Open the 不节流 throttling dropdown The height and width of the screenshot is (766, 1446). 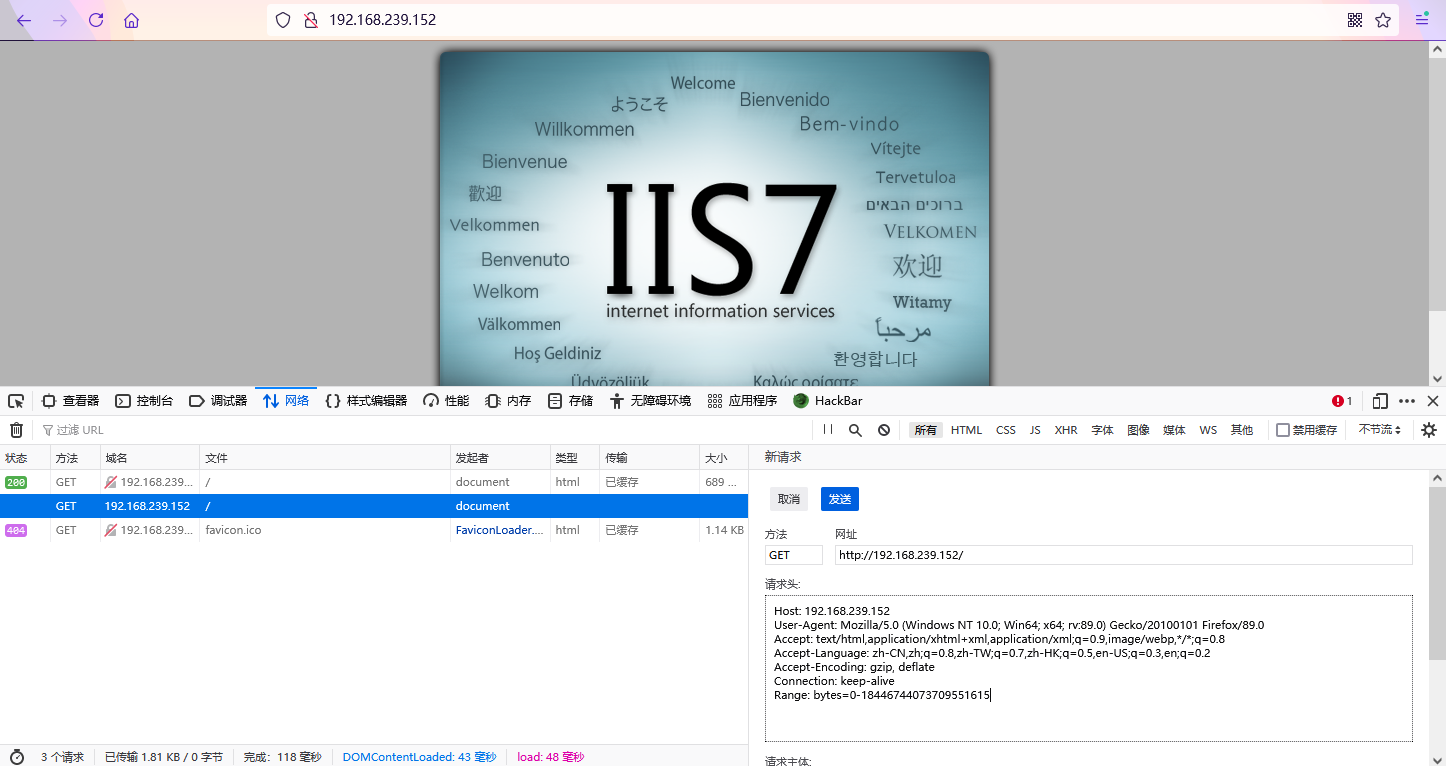click(x=1379, y=430)
